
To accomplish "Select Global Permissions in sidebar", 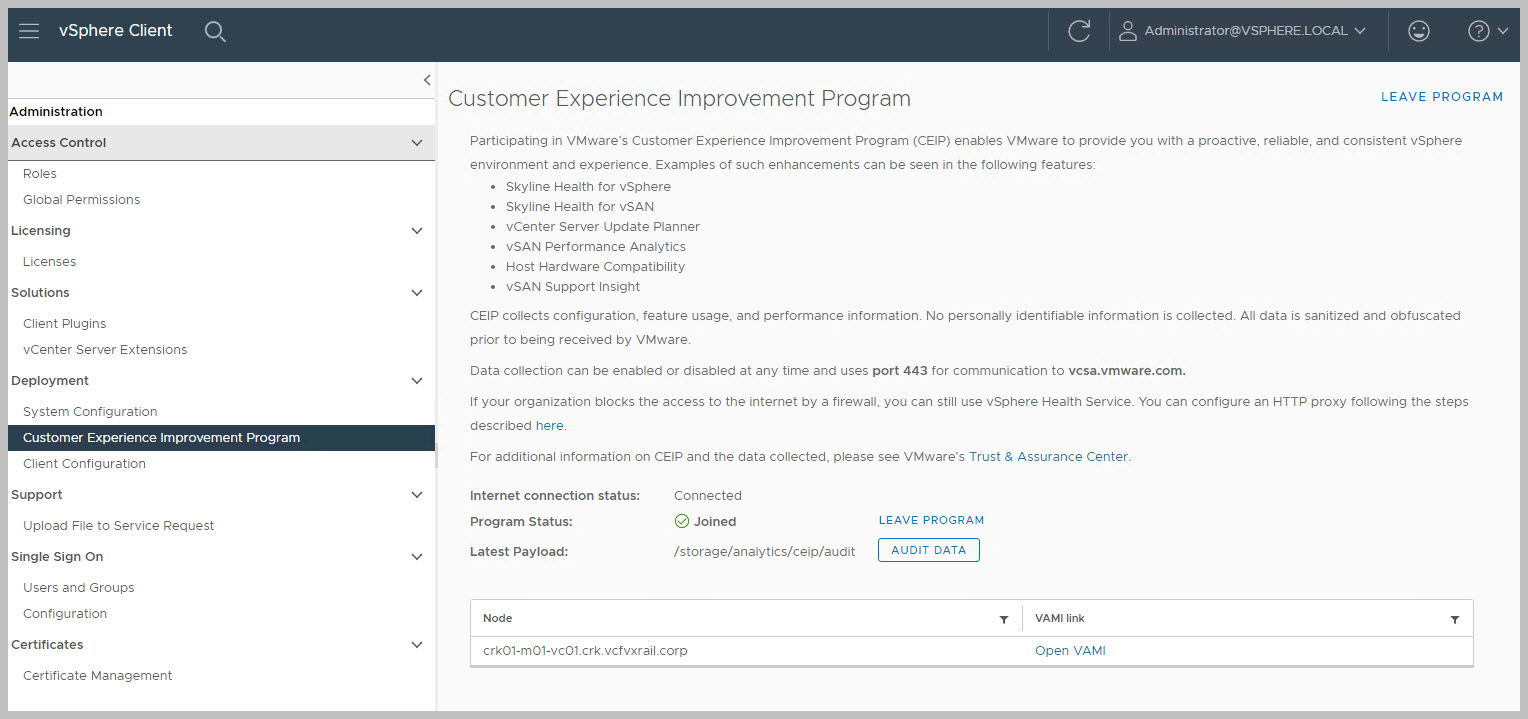I will [81, 200].
